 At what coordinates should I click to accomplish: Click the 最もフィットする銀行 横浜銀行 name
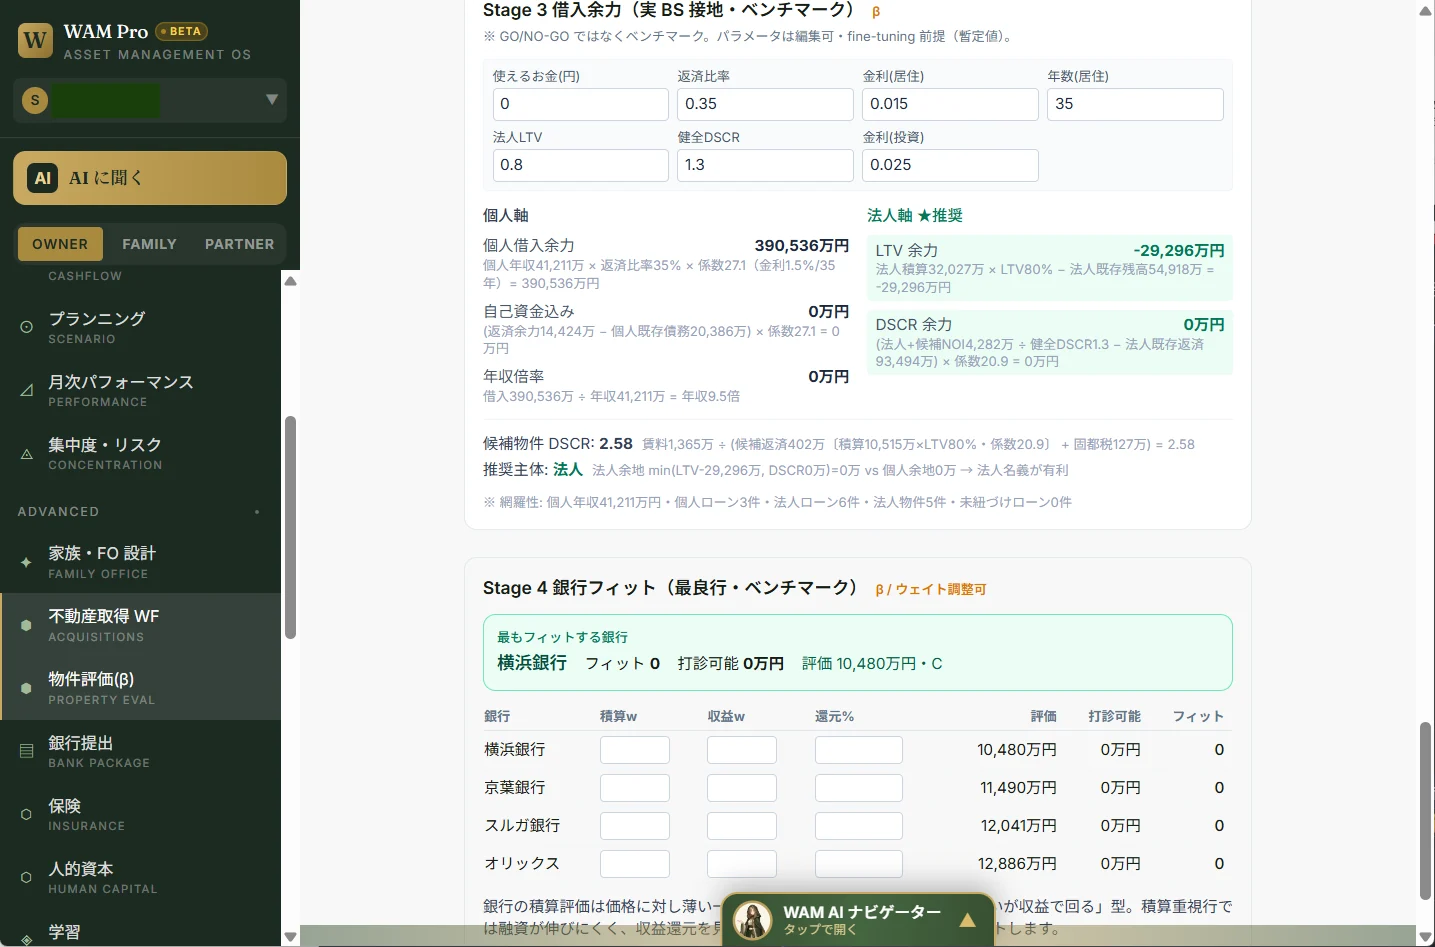[x=532, y=663]
